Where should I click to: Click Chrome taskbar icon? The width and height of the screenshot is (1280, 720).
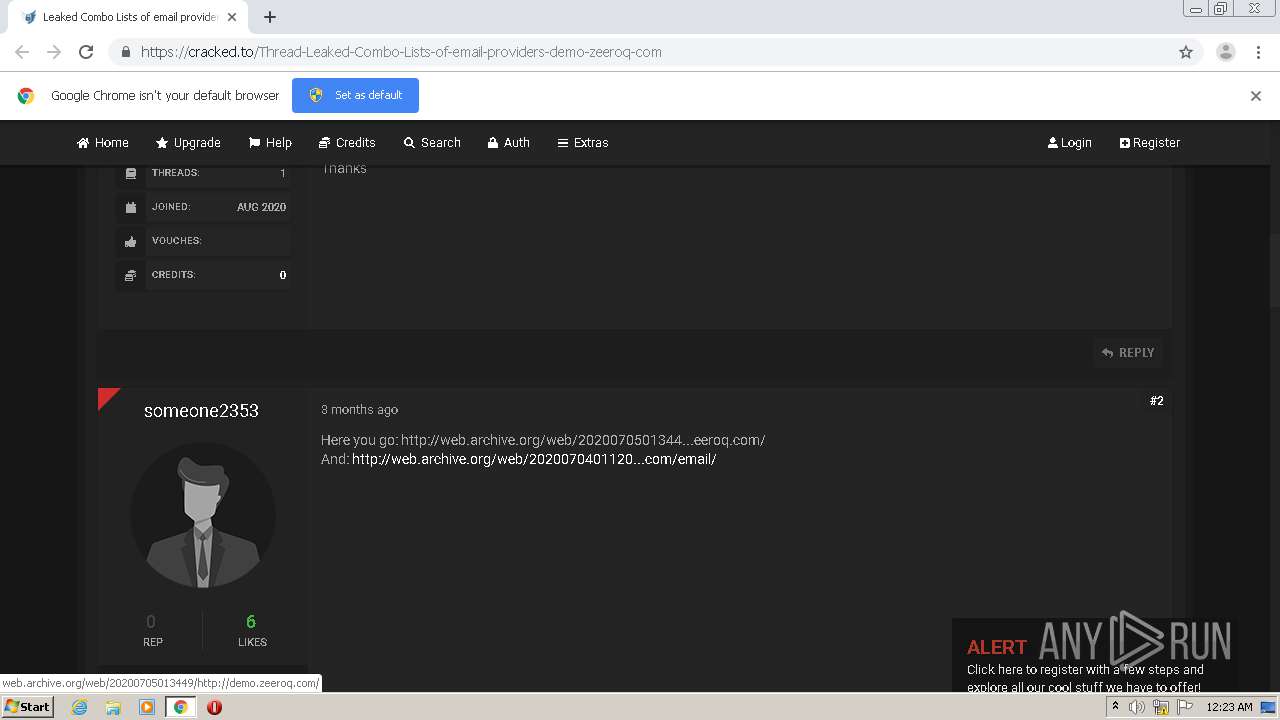point(180,707)
